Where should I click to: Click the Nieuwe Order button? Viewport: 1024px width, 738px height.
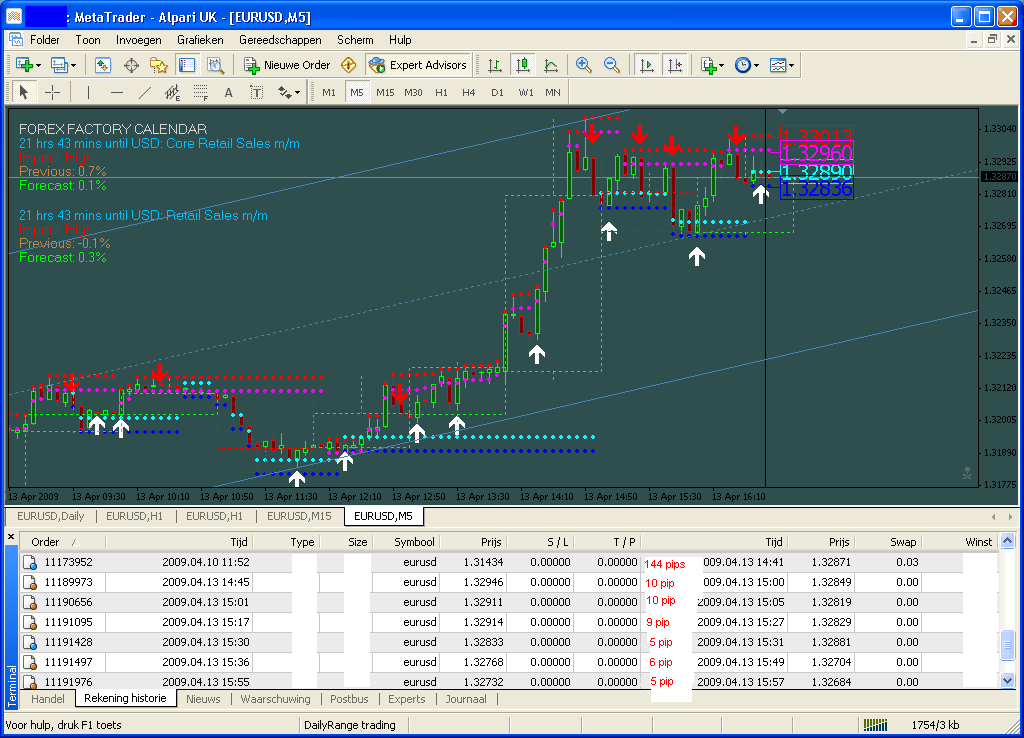tap(288, 65)
